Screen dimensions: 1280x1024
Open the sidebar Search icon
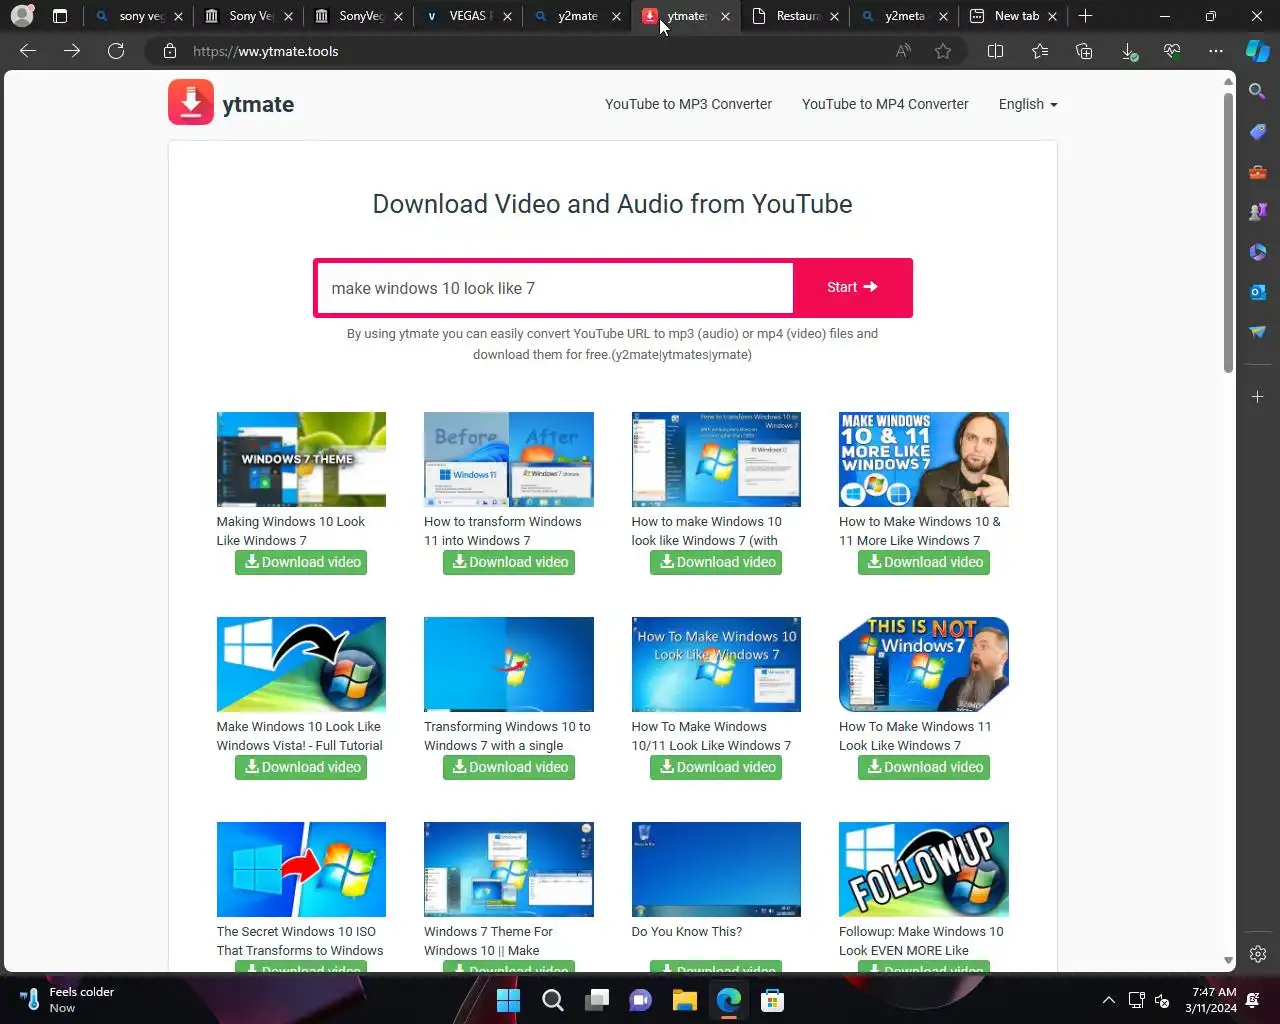tap(1258, 92)
